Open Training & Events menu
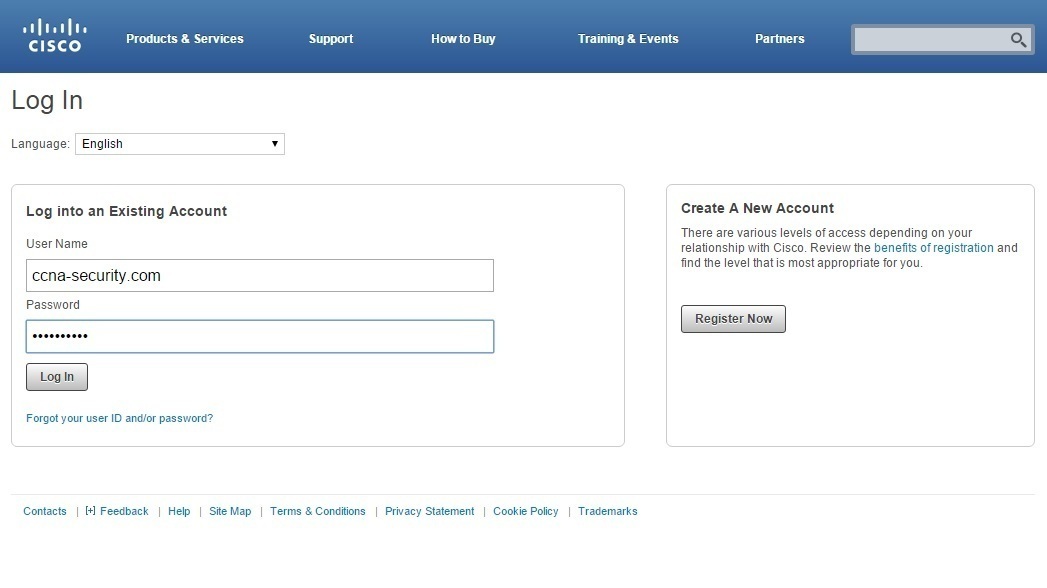The image size is (1047, 588). (628, 39)
